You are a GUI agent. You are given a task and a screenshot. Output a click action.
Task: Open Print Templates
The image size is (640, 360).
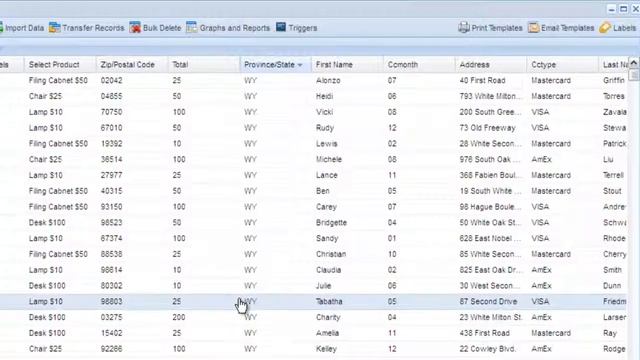(x=497, y=28)
